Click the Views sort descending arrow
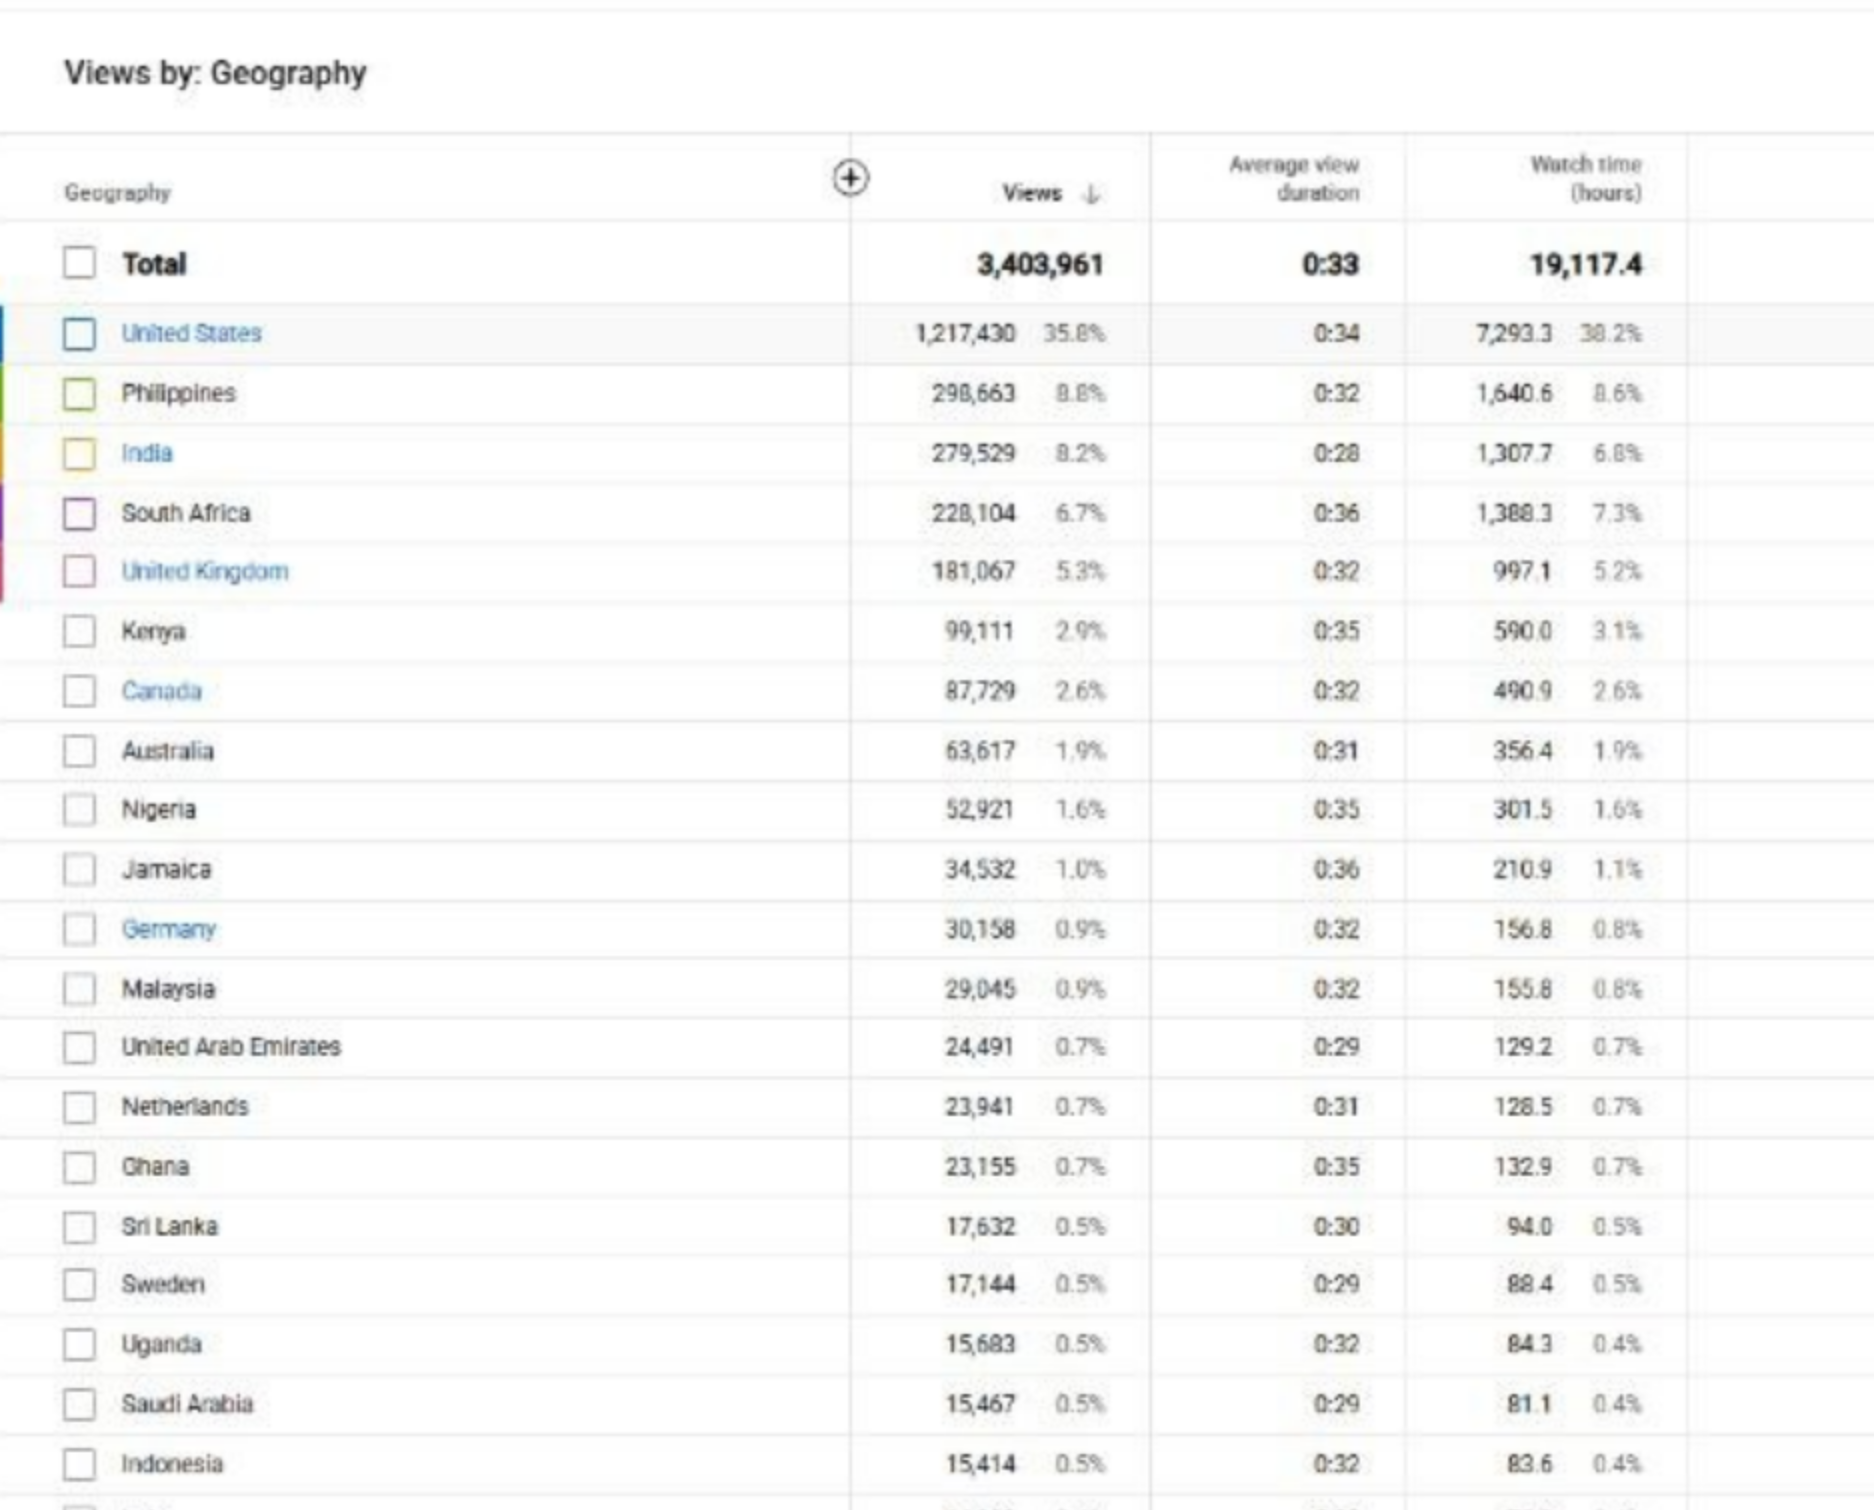The image size is (1874, 1510). pos(1092,193)
